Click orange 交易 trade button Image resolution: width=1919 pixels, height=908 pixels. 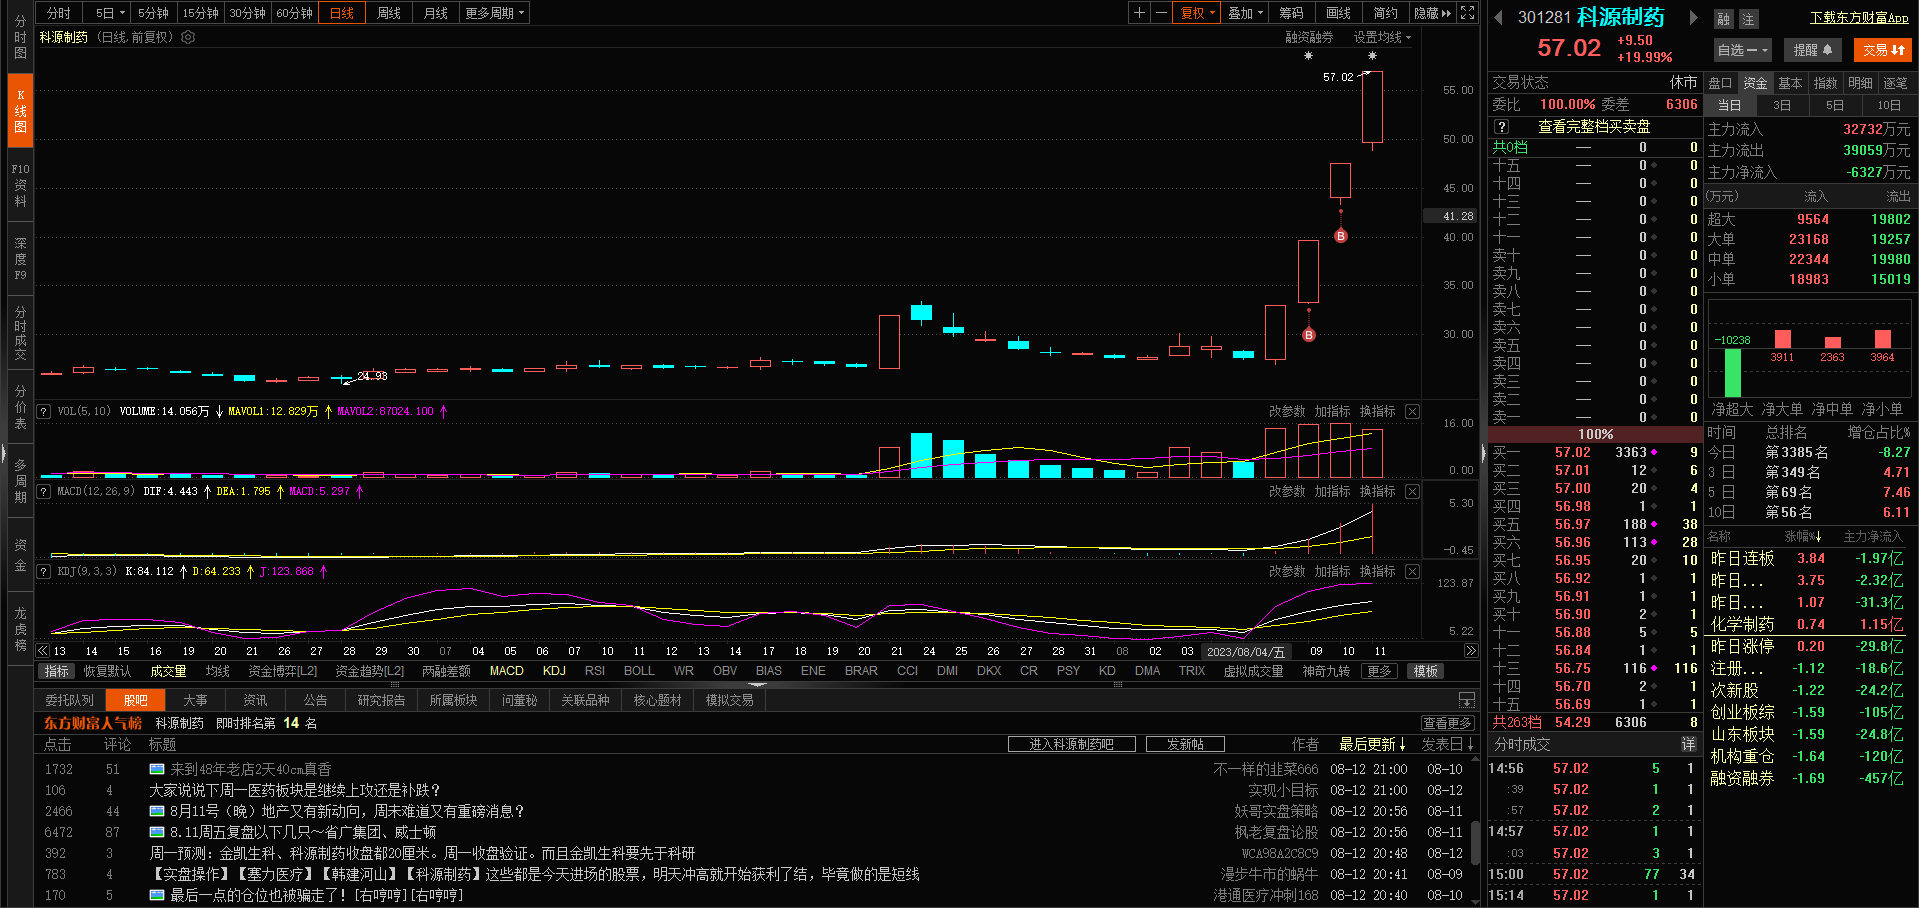(x=1883, y=50)
